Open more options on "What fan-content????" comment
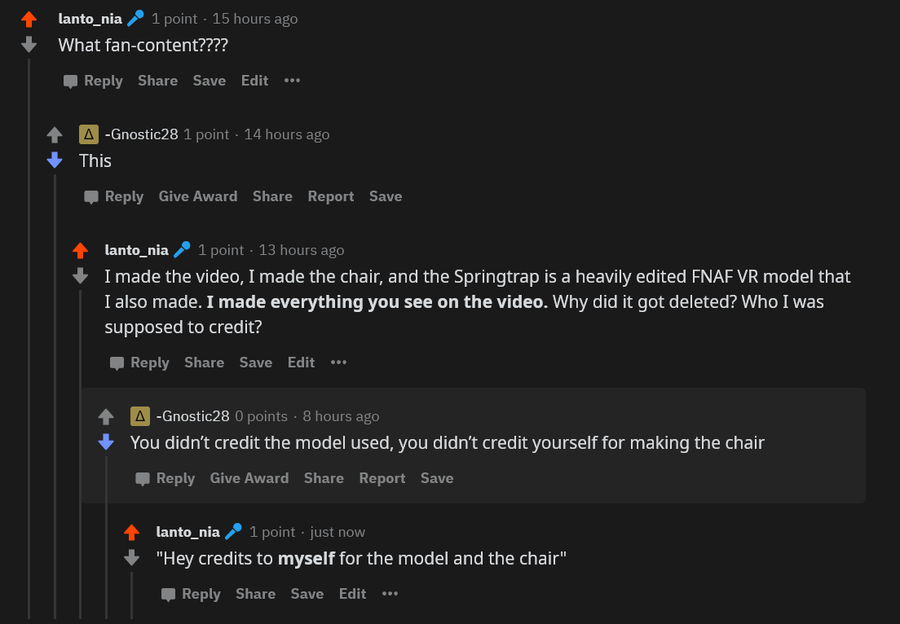This screenshot has width=900, height=624. (x=292, y=81)
